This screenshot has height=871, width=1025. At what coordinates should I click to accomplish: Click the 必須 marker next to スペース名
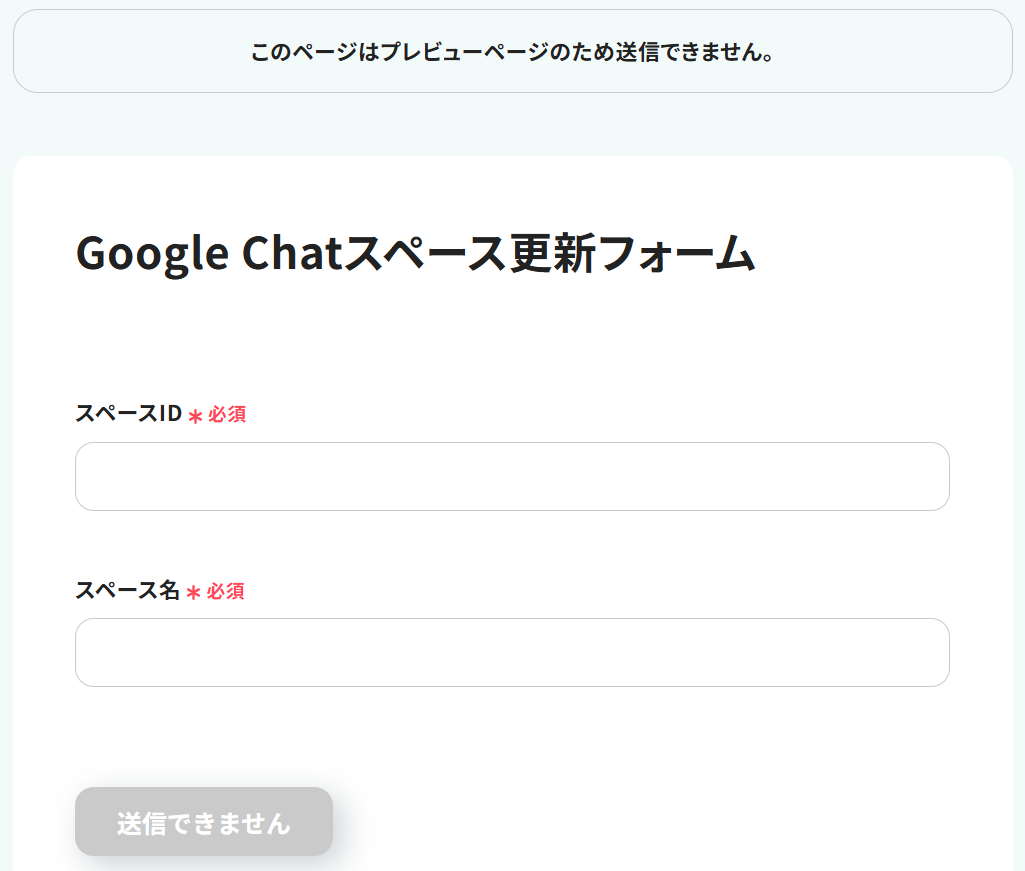click(226, 592)
